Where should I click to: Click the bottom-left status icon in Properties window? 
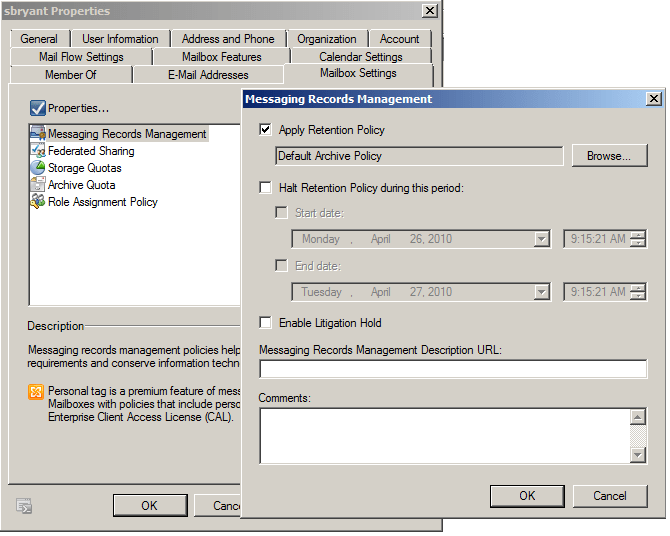[x=25, y=507]
